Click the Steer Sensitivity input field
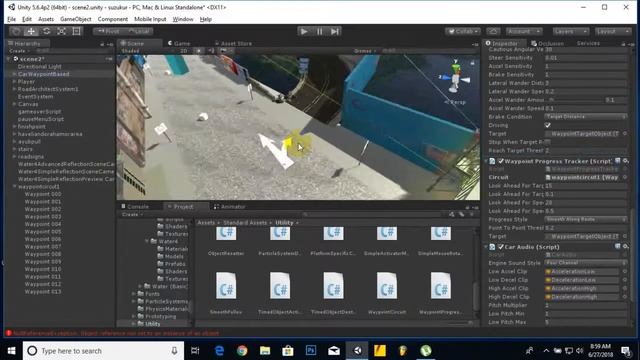 point(586,58)
